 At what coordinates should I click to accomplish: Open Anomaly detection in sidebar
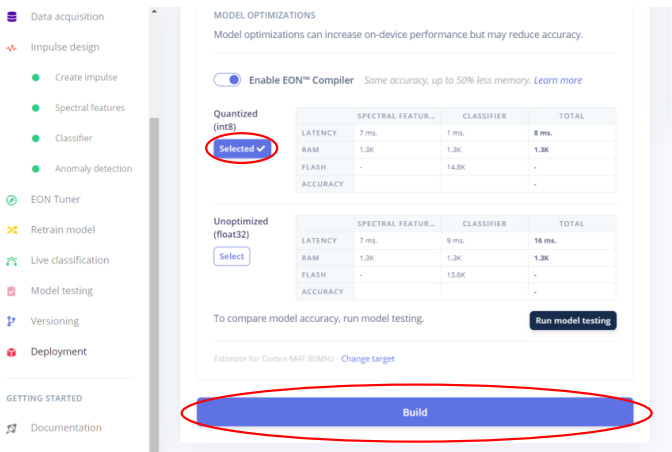click(x=93, y=168)
